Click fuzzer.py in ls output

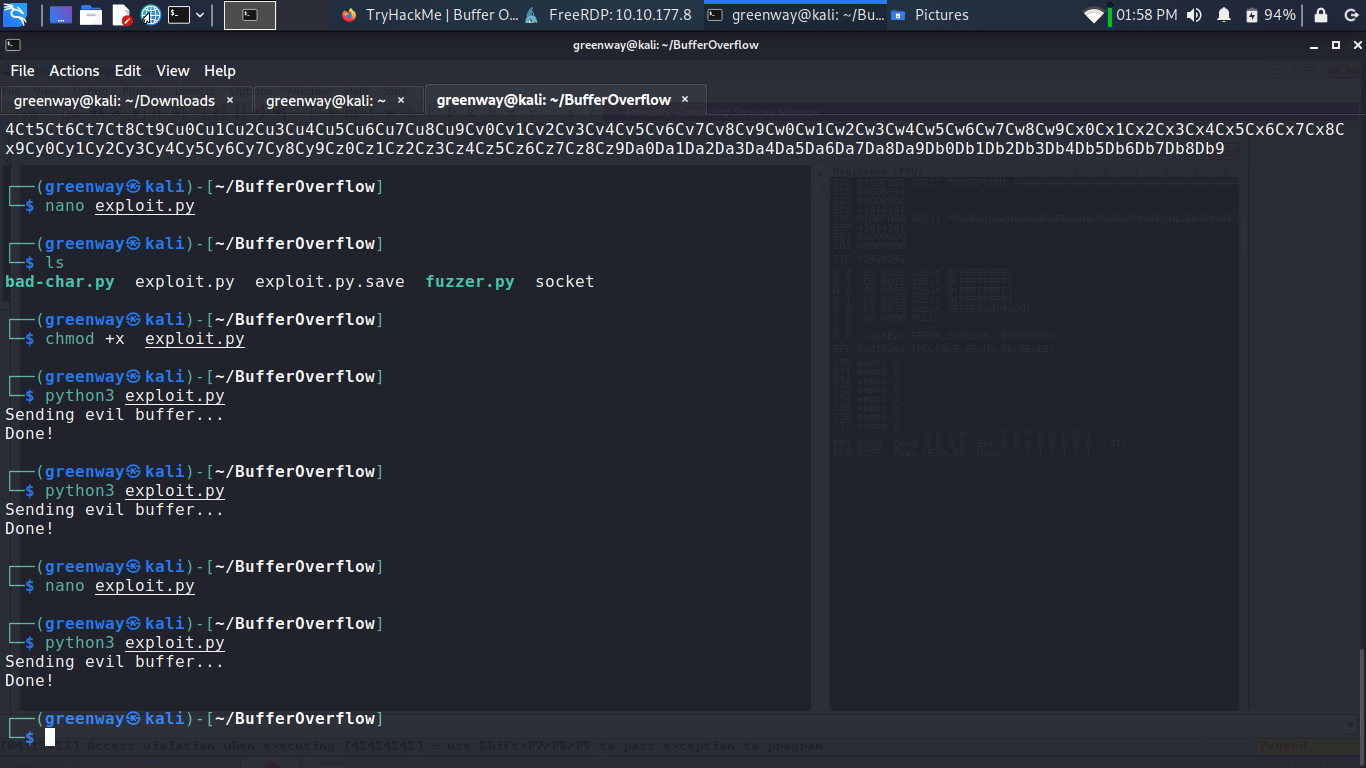pos(470,282)
